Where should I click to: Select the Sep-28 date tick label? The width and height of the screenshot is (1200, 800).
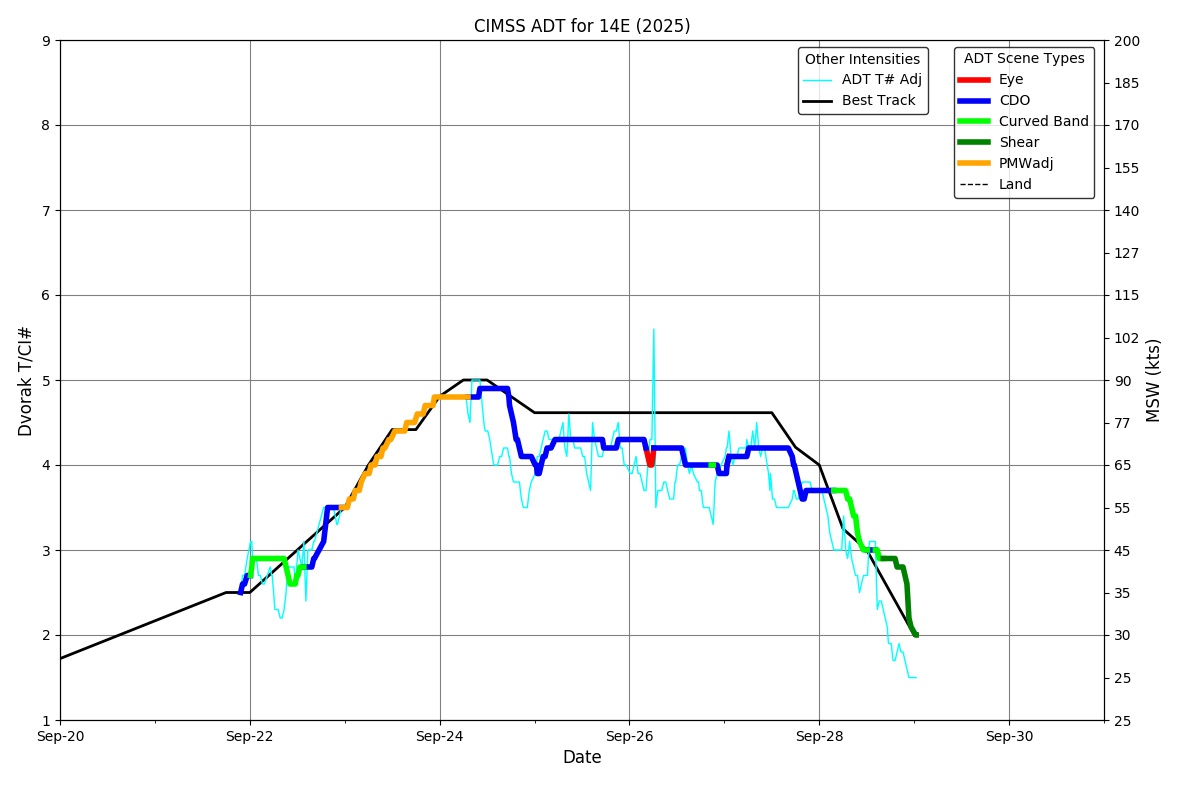point(819,736)
